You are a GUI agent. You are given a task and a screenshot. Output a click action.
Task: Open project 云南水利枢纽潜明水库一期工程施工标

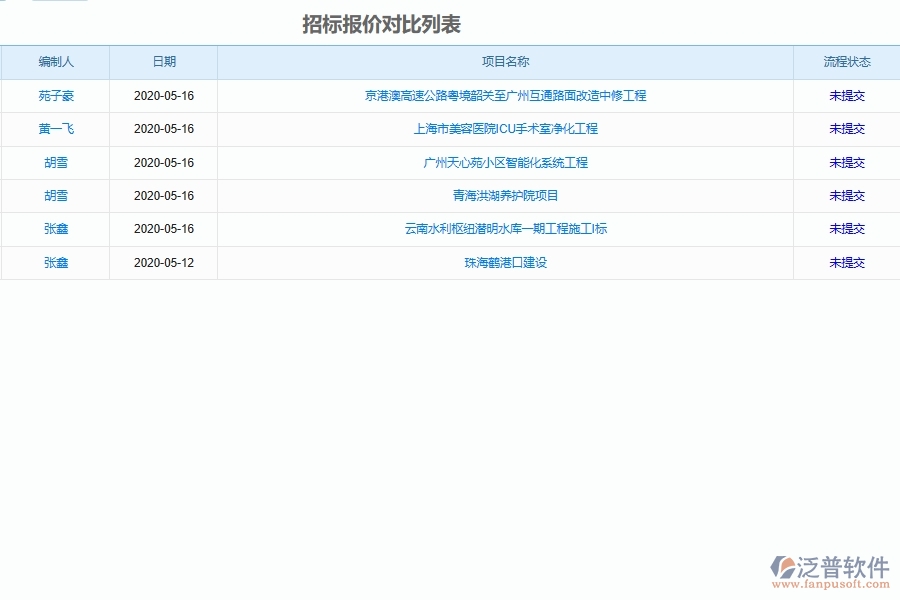click(505, 229)
